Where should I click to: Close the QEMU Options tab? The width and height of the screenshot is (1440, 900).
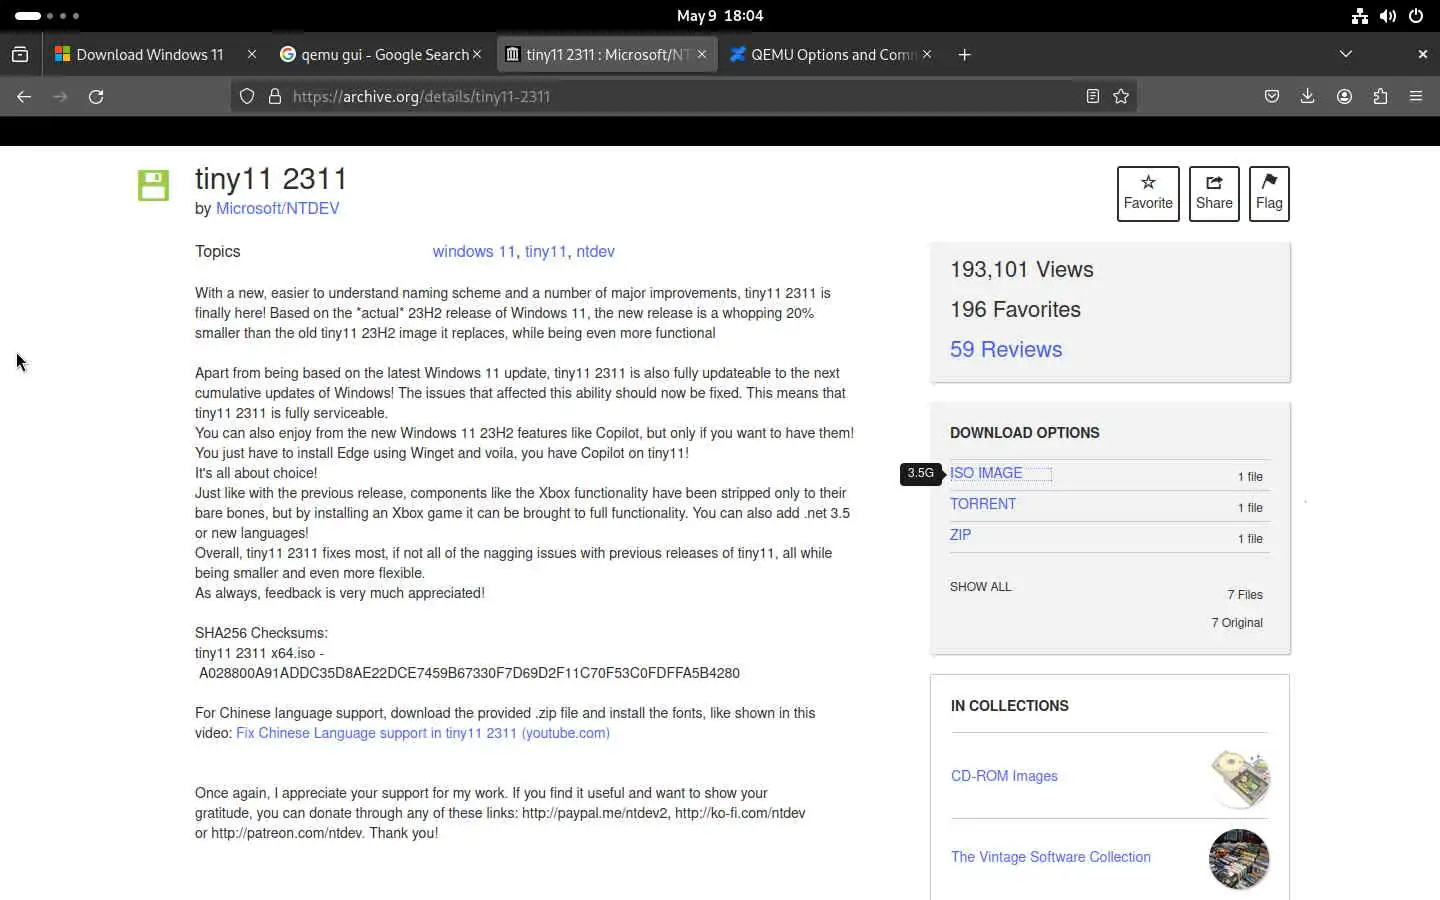point(927,54)
